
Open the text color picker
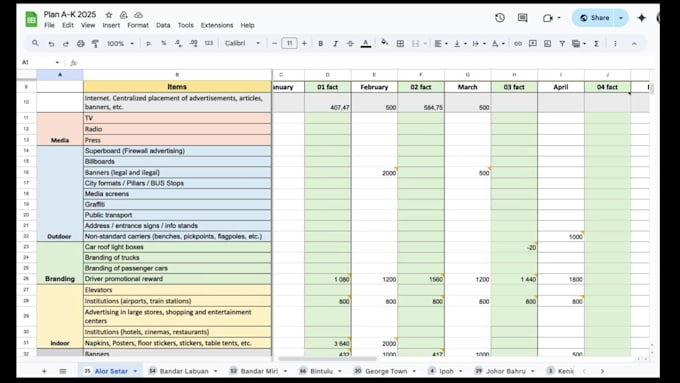click(366, 43)
